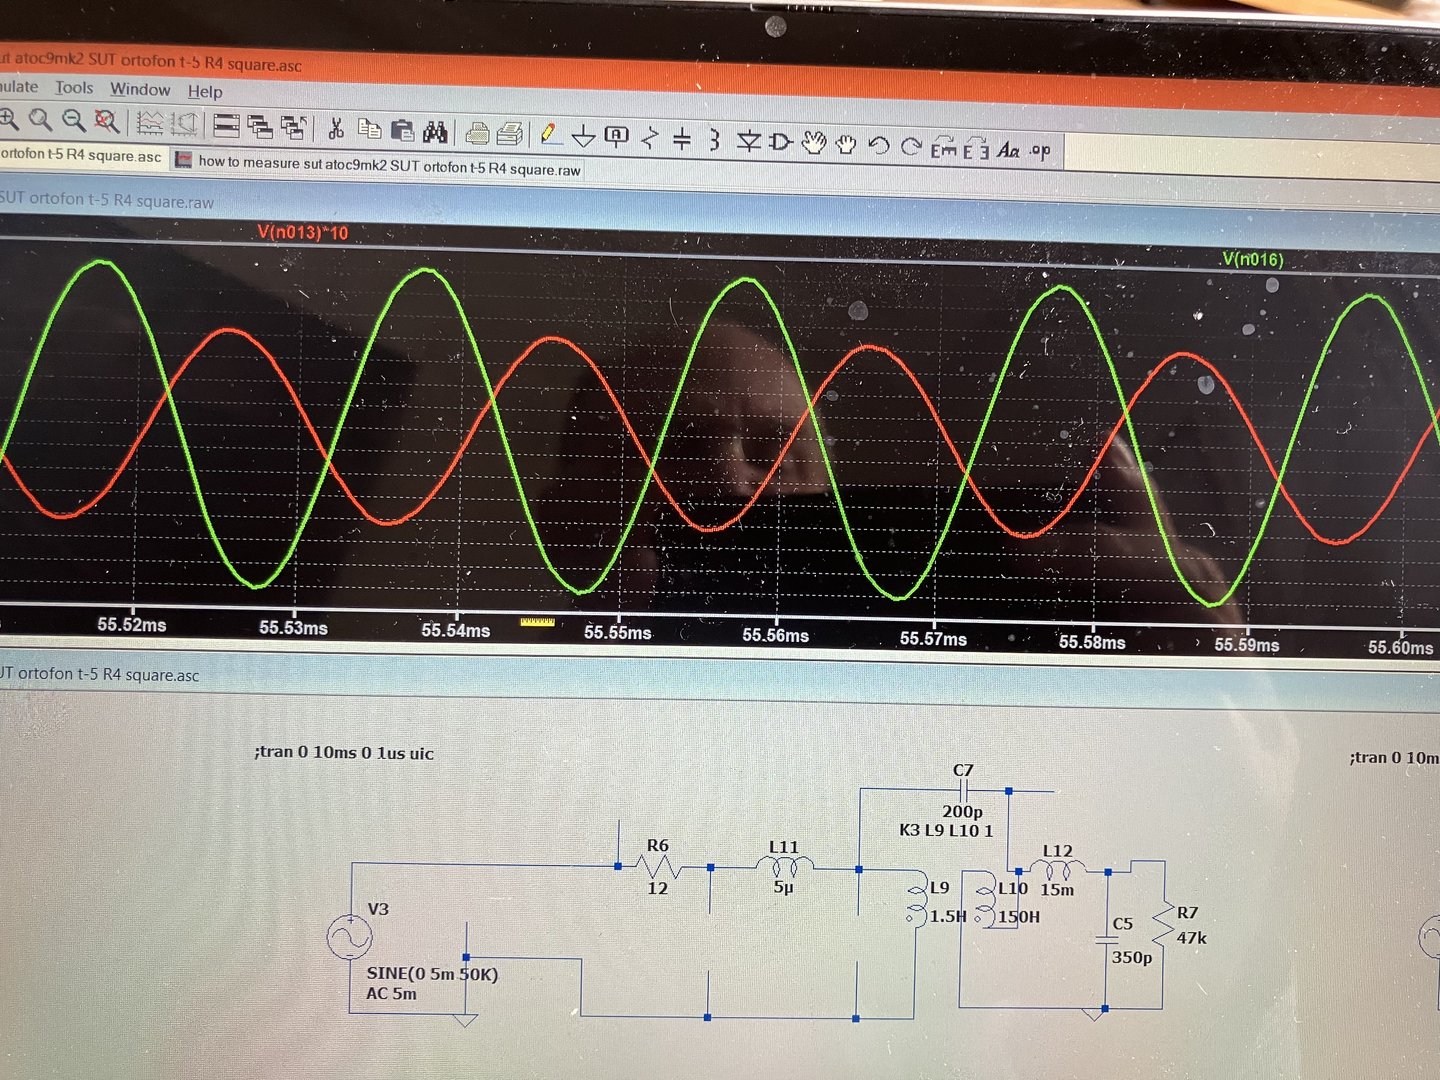Open the Tools menu
The image size is (1440, 1080).
(x=74, y=88)
